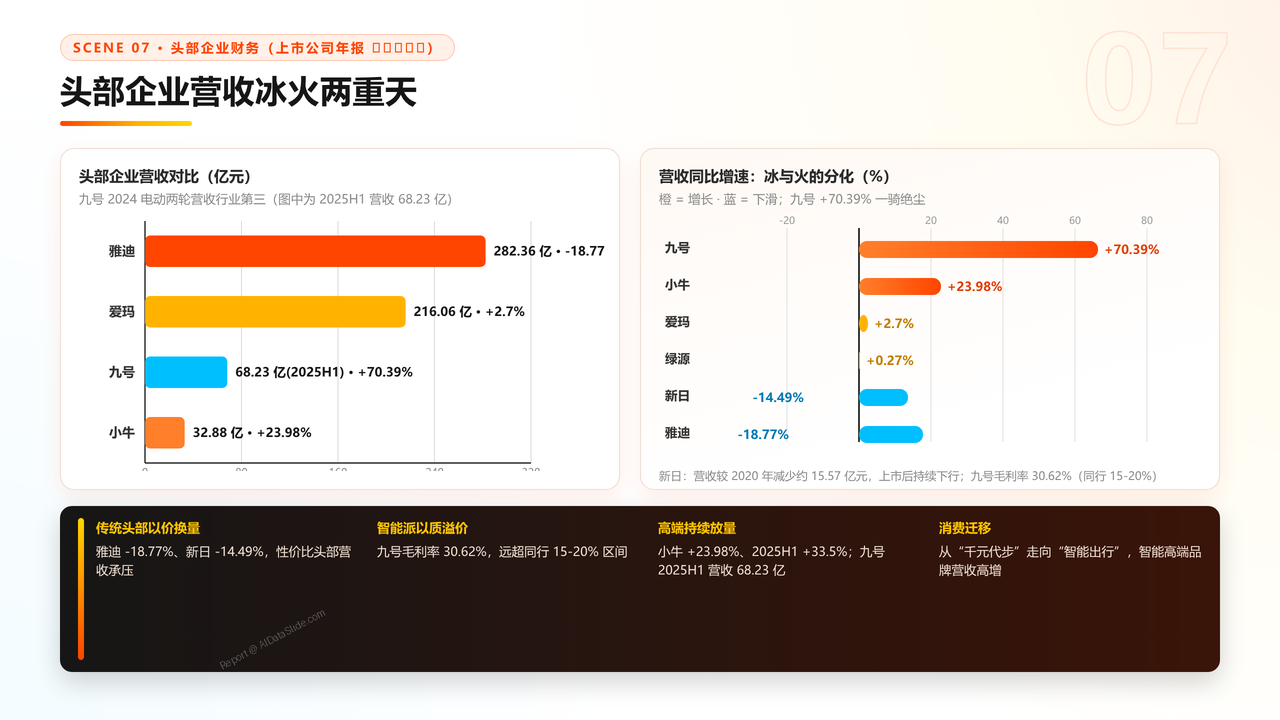Click the 40 axis tick in growth-rate chart
Screen dimensions: 1280x720
click(1003, 221)
